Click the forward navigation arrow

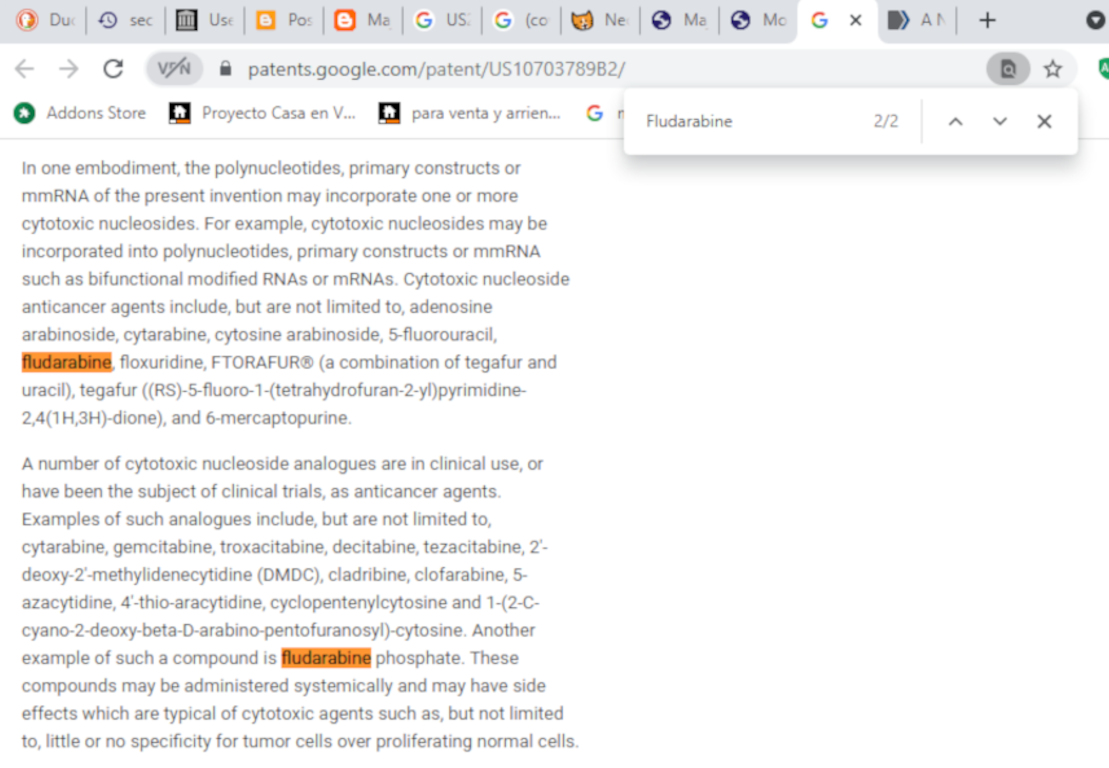tap(68, 69)
